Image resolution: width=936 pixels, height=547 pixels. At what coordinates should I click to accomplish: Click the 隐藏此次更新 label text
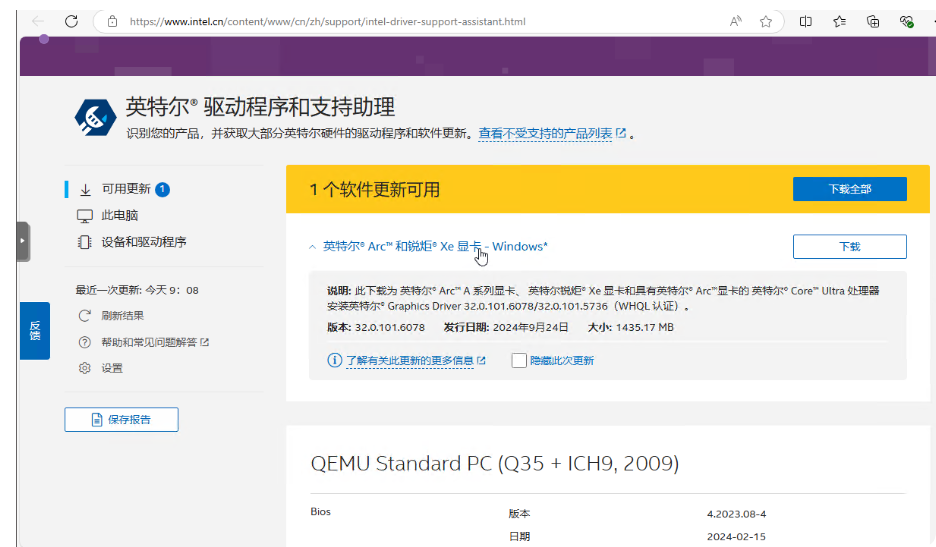562,360
